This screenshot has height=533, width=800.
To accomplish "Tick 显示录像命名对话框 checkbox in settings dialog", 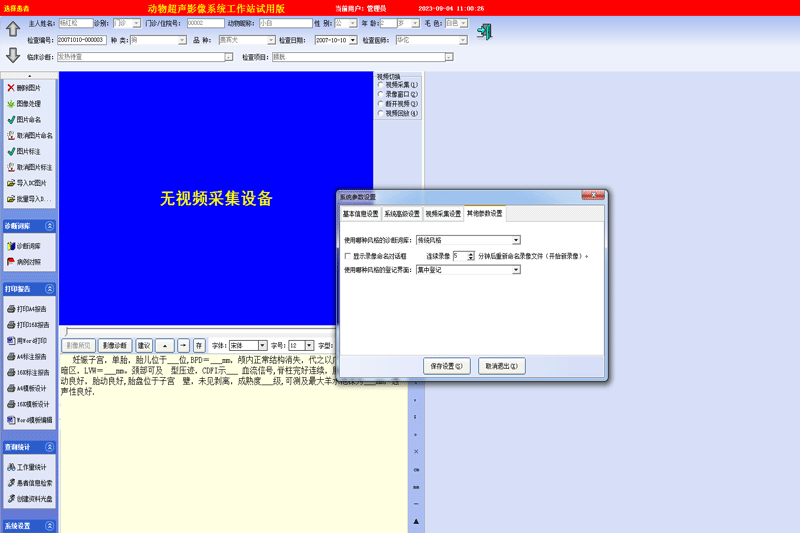I will (347, 256).
